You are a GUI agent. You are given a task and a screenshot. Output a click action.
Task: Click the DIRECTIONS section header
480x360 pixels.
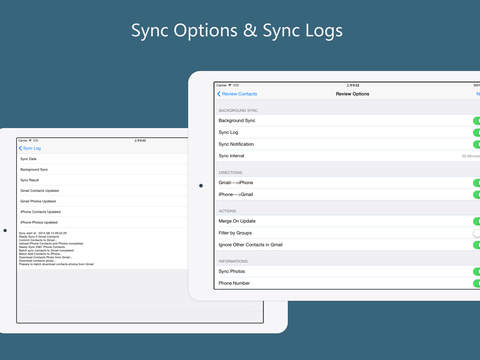point(230,172)
